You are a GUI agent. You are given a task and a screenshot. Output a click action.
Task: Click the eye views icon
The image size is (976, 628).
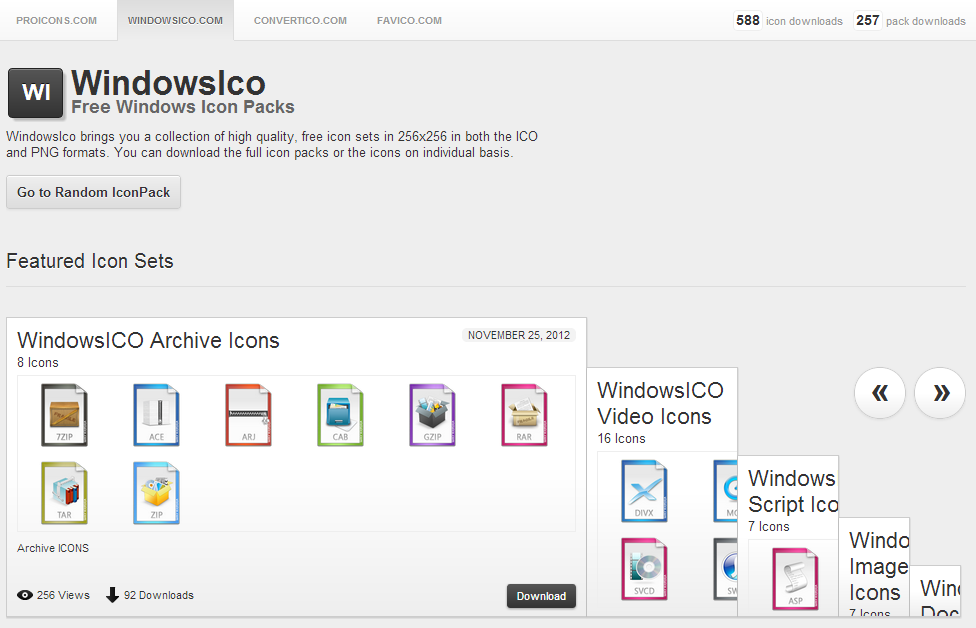pos(25,595)
